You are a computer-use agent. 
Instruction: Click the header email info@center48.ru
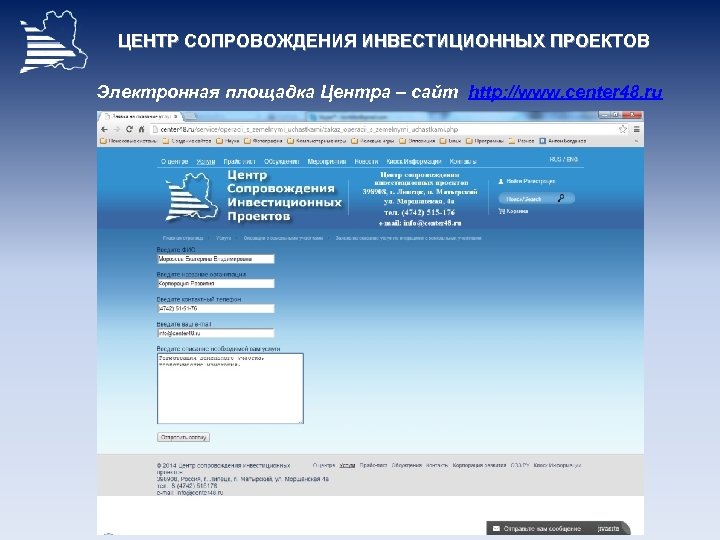click(x=432, y=223)
